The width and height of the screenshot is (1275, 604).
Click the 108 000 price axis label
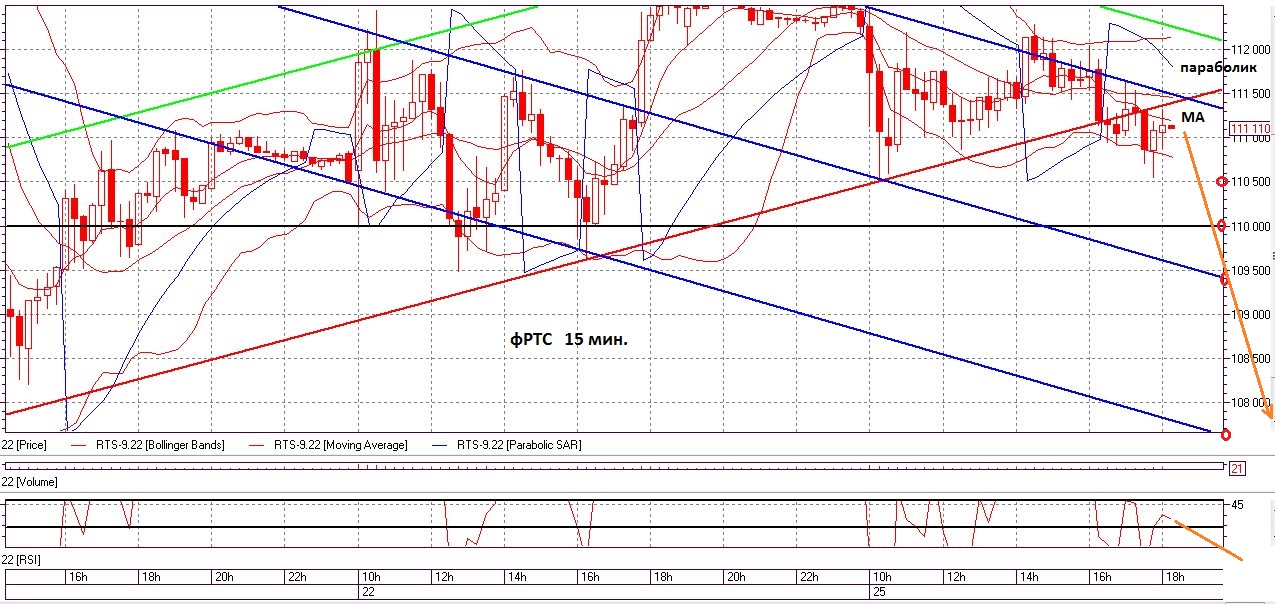click(x=1250, y=402)
